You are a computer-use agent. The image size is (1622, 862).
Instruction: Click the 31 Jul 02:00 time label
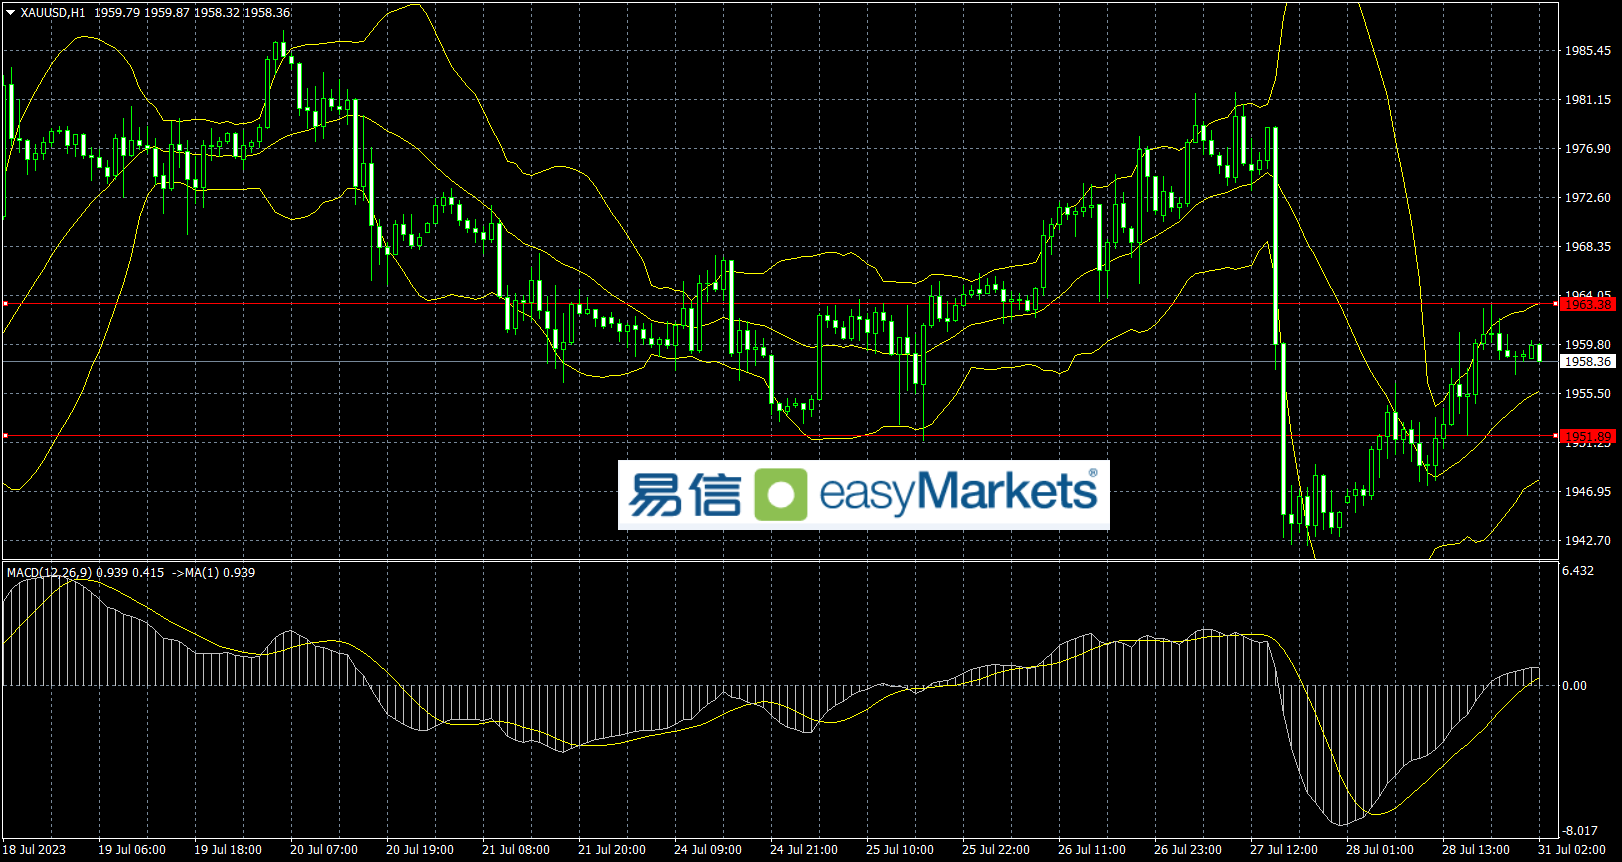pos(1572,850)
